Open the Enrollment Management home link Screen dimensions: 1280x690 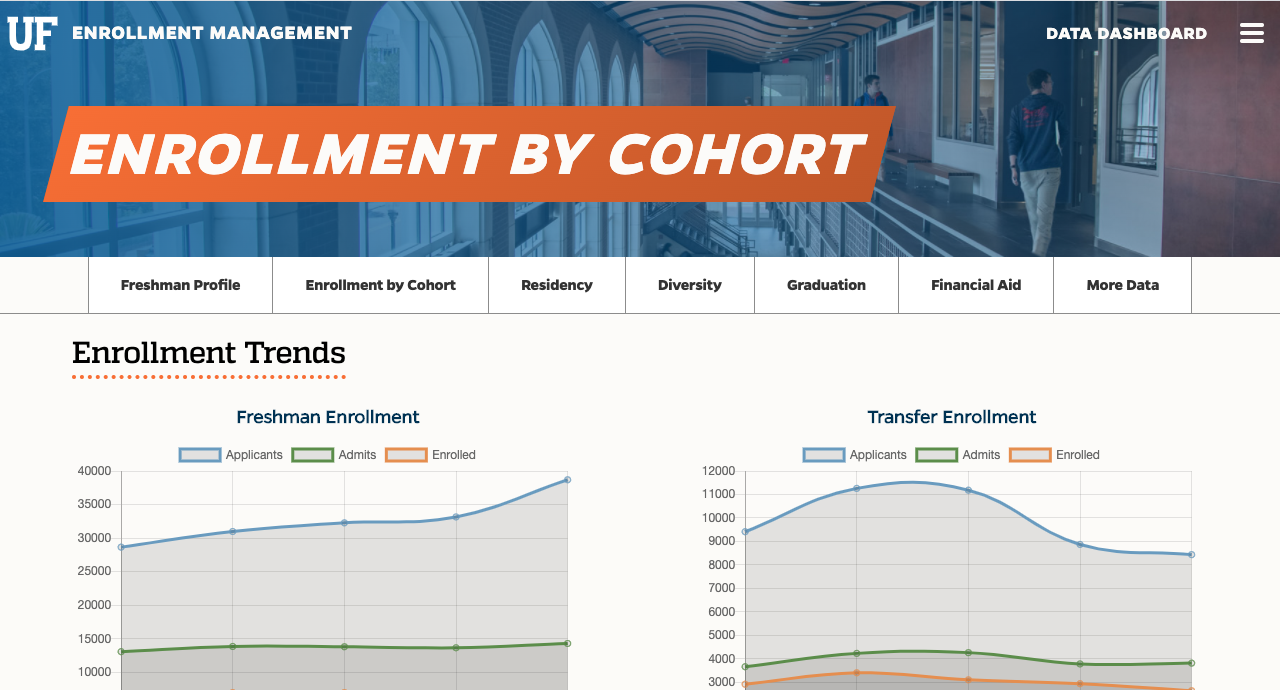212,33
